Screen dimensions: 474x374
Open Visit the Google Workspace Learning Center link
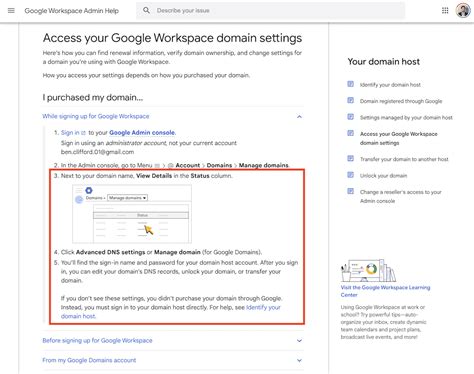point(385,291)
